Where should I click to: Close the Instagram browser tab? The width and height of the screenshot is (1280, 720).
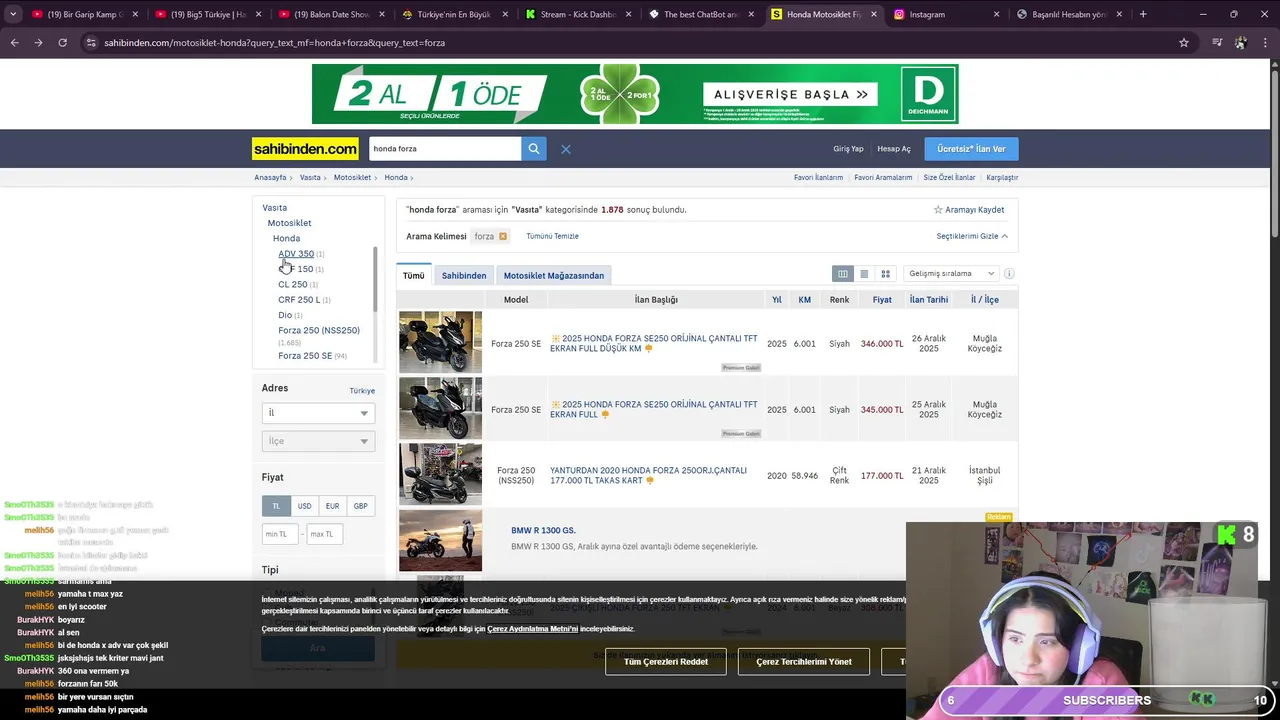point(996,14)
